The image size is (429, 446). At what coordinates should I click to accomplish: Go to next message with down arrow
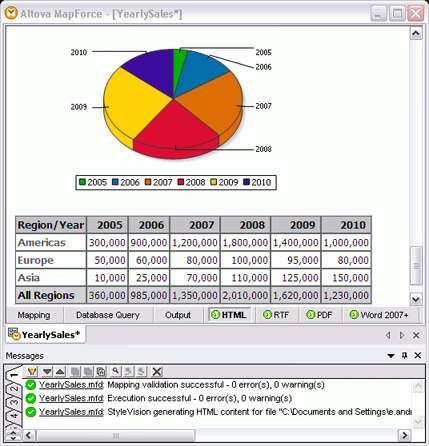[x=47, y=371]
